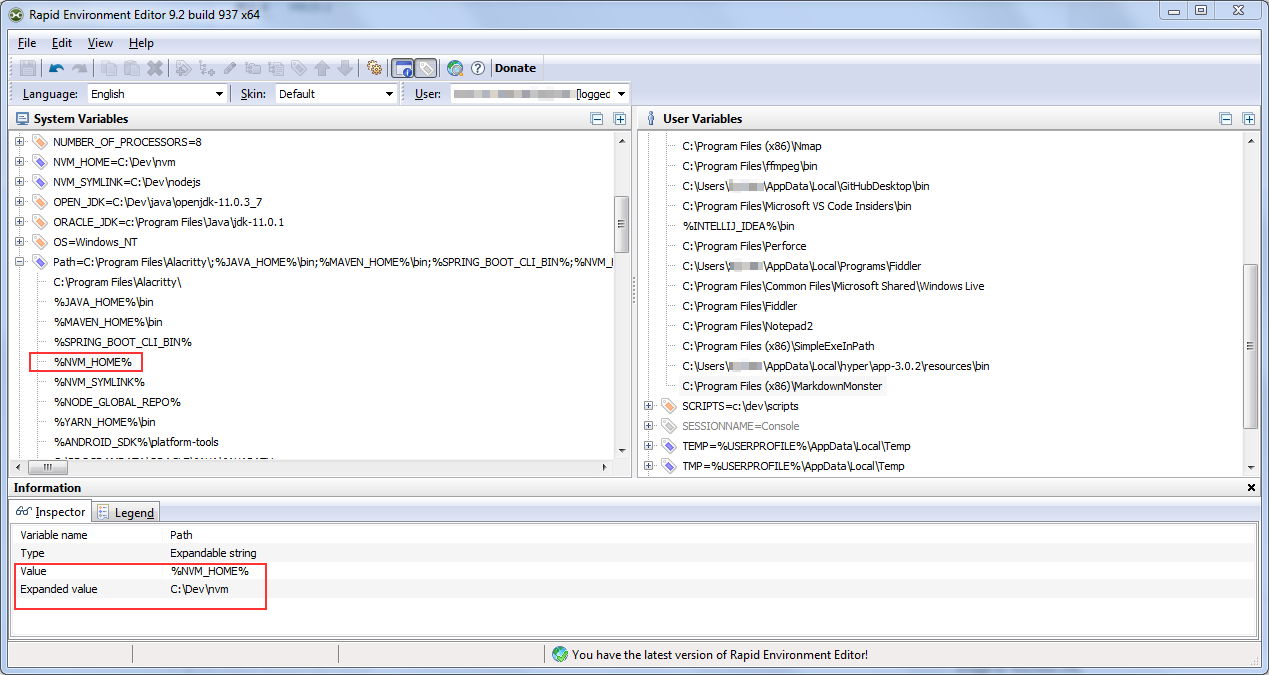
Task: Select C:\Program Files\ffmpeg\bin entry
Action: coord(750,166)
